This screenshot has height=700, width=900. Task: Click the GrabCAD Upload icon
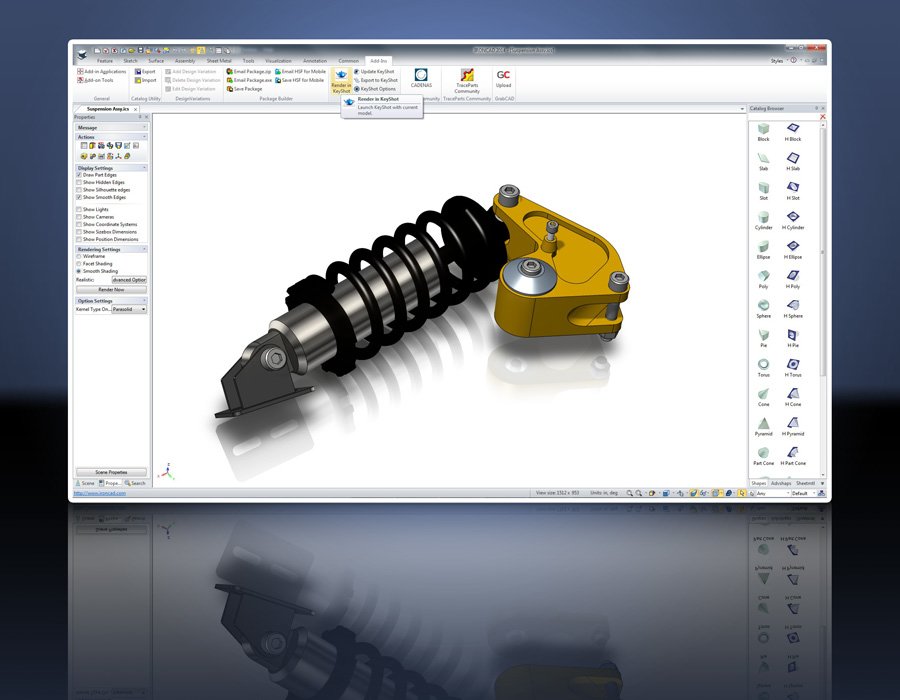tap(503, 78)
